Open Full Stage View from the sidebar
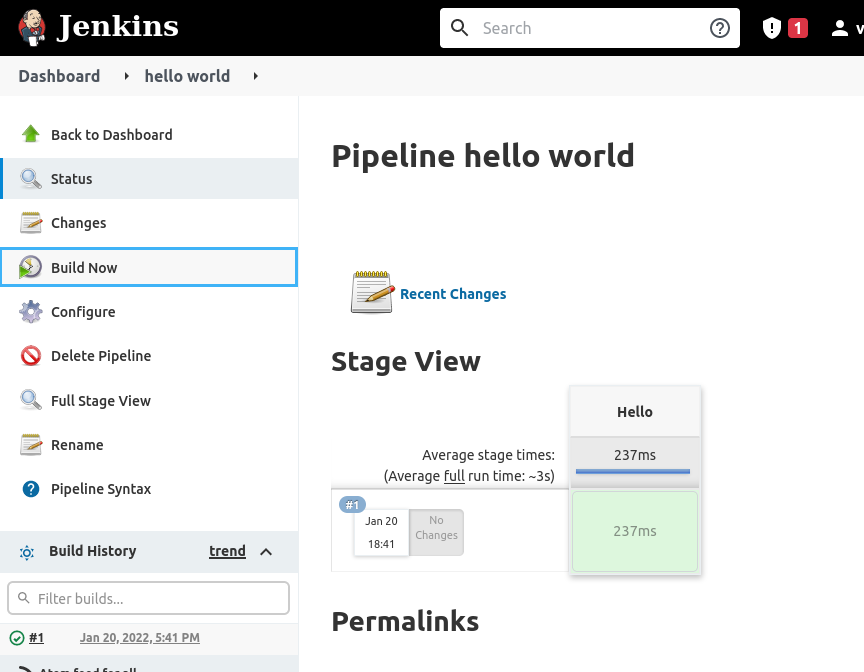The height and width of the screenshot is (672, 864). (100, 401)
